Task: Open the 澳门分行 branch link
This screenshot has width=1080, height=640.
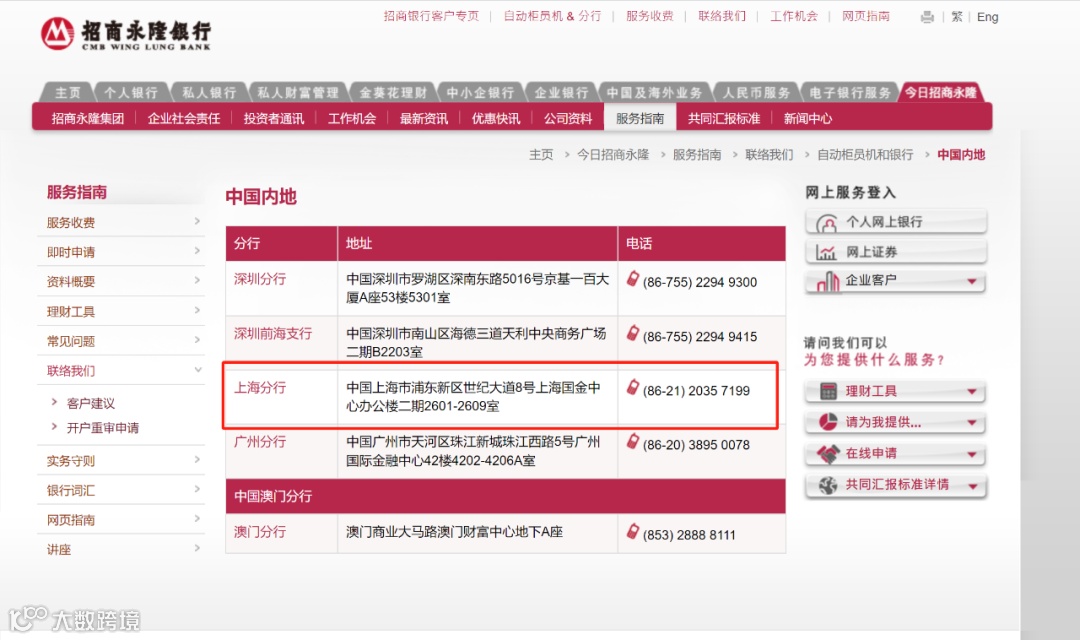Action: (260, 532)
